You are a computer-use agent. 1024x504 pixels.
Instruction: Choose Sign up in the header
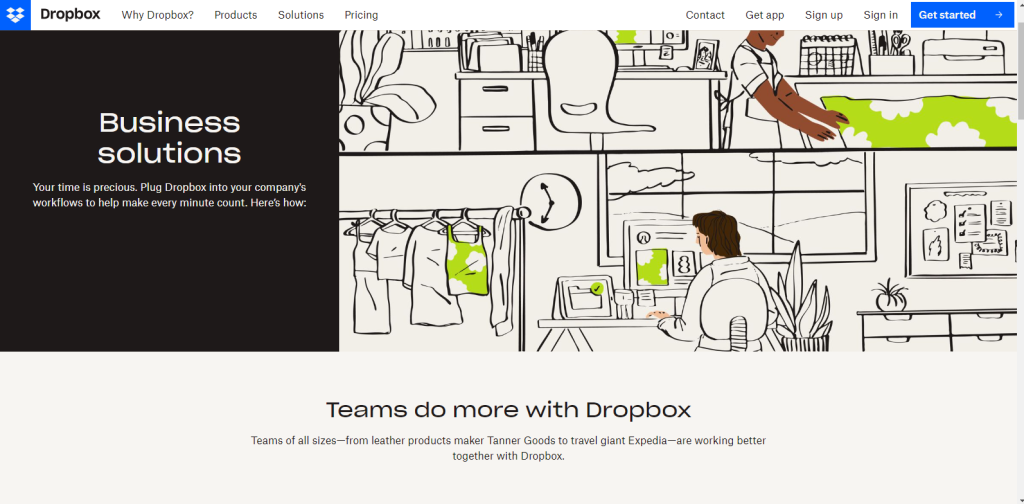pyautogui.click(x=824, y=15)
